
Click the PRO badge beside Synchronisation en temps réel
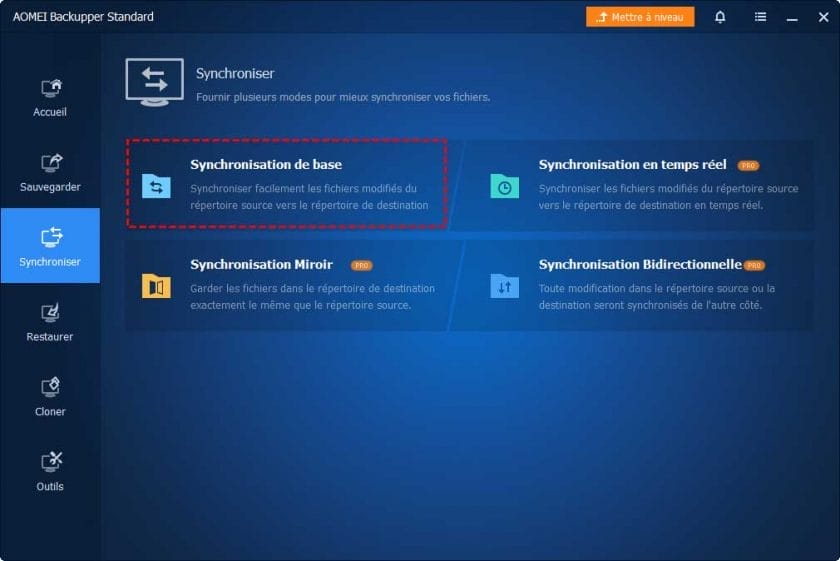[747, 165]
